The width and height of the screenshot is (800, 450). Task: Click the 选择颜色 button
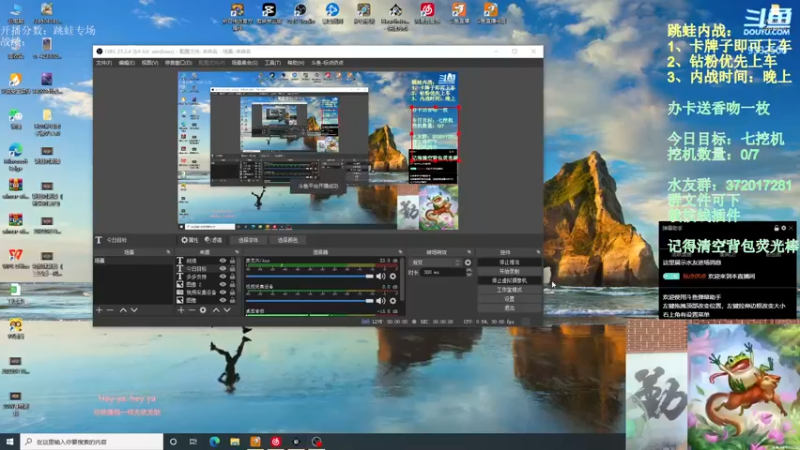[287, 240]
